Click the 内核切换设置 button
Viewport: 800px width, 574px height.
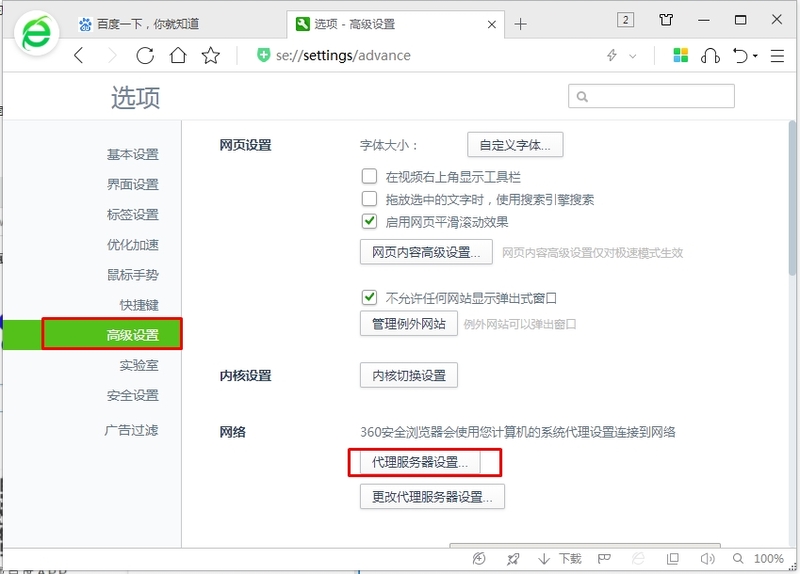409,375
